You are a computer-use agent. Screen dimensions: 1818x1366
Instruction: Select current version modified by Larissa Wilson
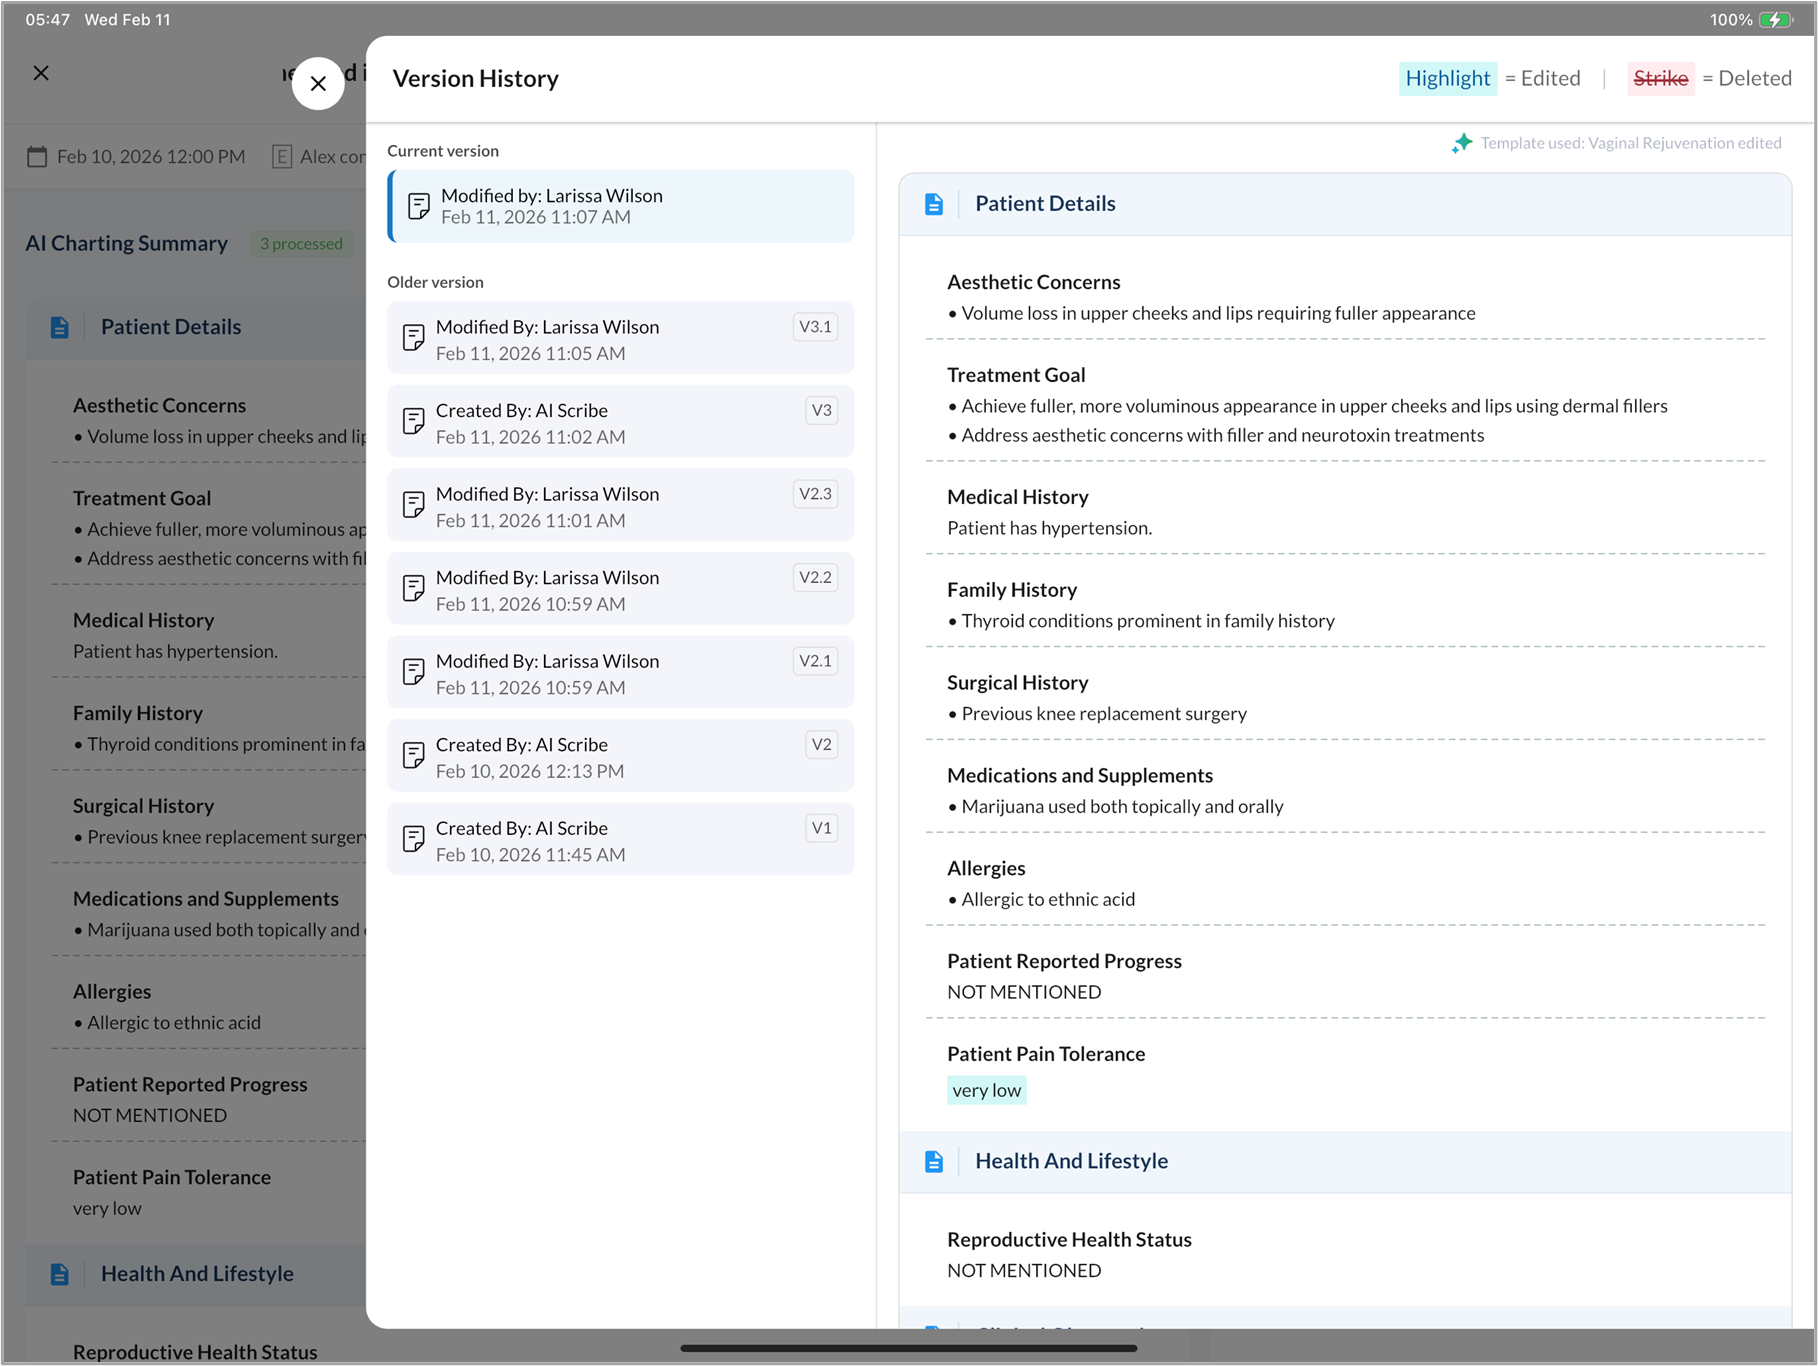pyautogui.click(x=620, y=206)
